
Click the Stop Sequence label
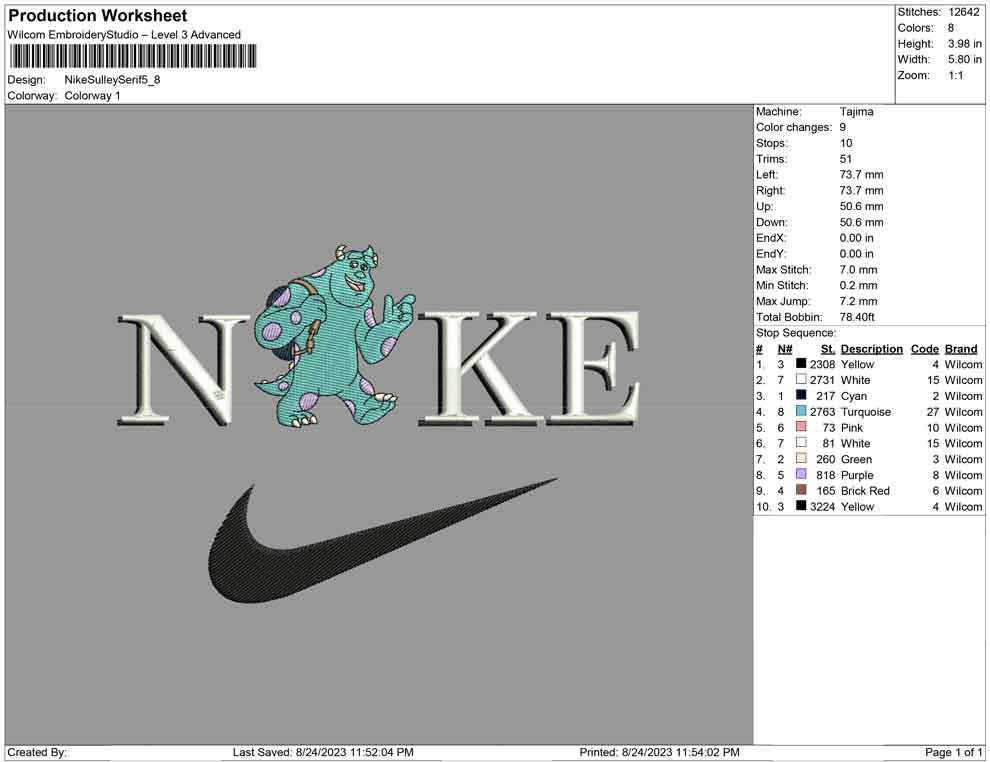[x=796, y=333]
